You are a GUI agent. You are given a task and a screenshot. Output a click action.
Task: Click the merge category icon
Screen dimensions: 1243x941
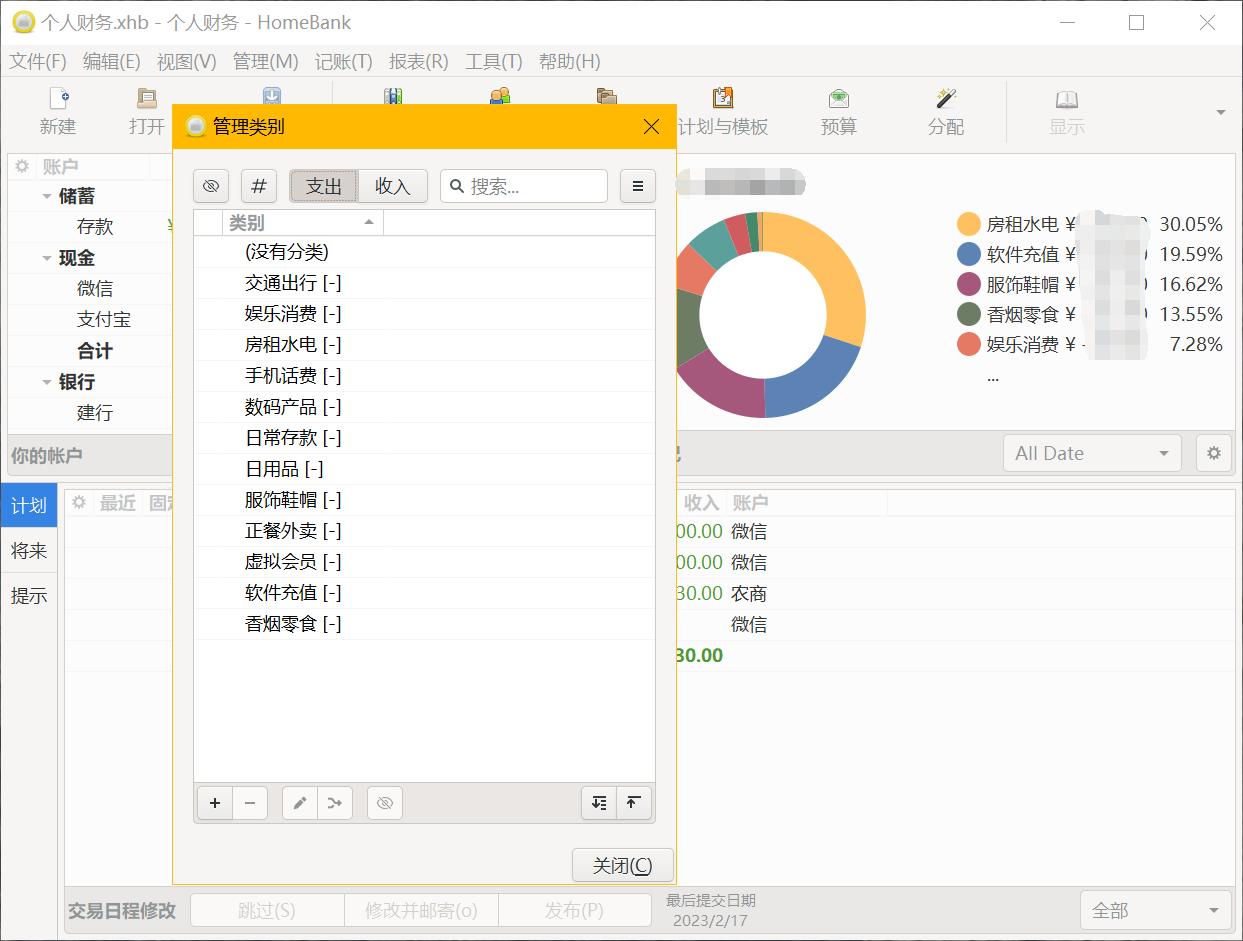335,803
